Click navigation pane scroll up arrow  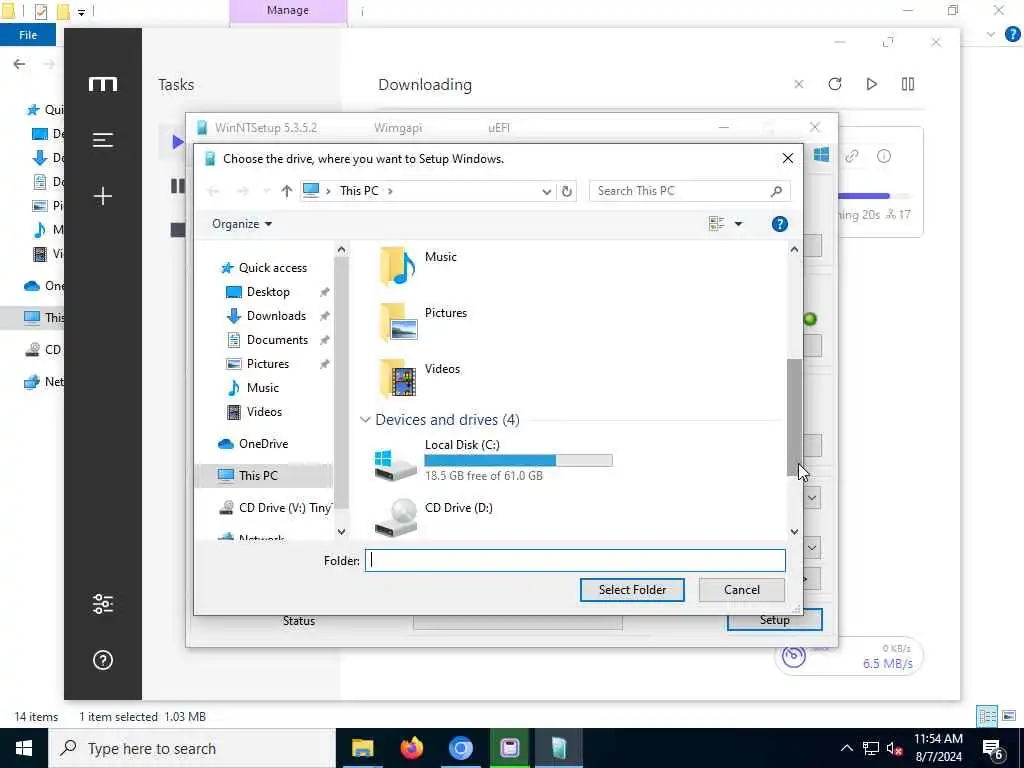coord(341,249)
